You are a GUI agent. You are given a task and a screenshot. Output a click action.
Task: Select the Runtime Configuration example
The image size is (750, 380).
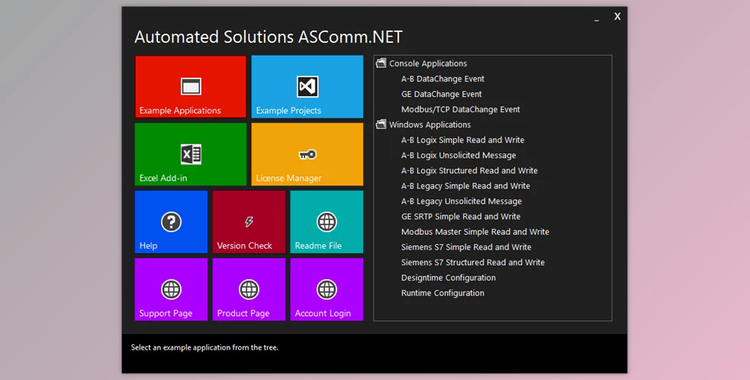click(x=442, y=293)
